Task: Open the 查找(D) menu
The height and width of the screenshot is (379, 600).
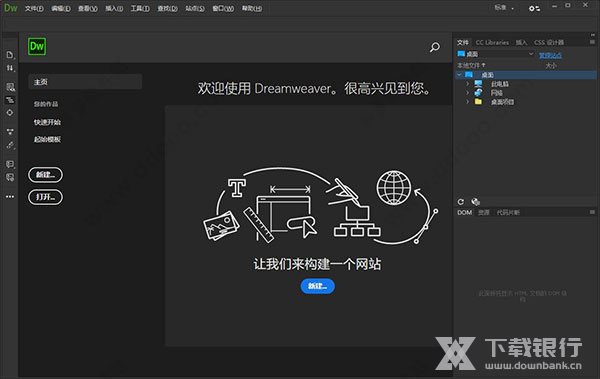Action: 168,8
